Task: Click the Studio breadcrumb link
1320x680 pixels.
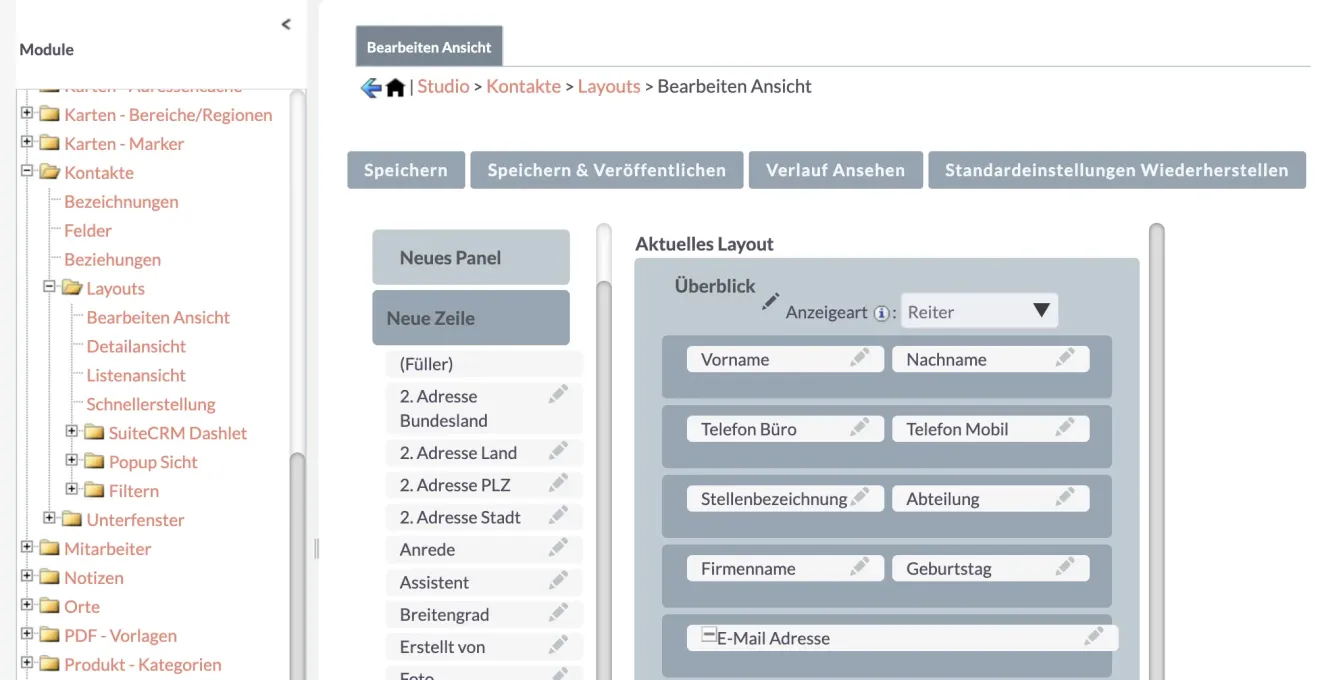Action: click(443, 86)
